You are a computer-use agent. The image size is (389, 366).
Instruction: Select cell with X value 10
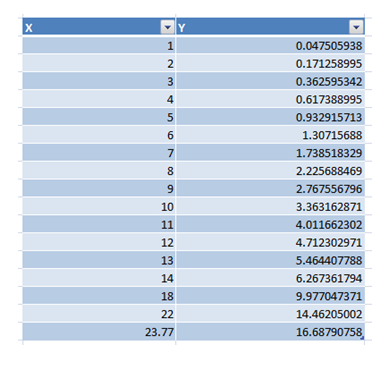[99, 206]
